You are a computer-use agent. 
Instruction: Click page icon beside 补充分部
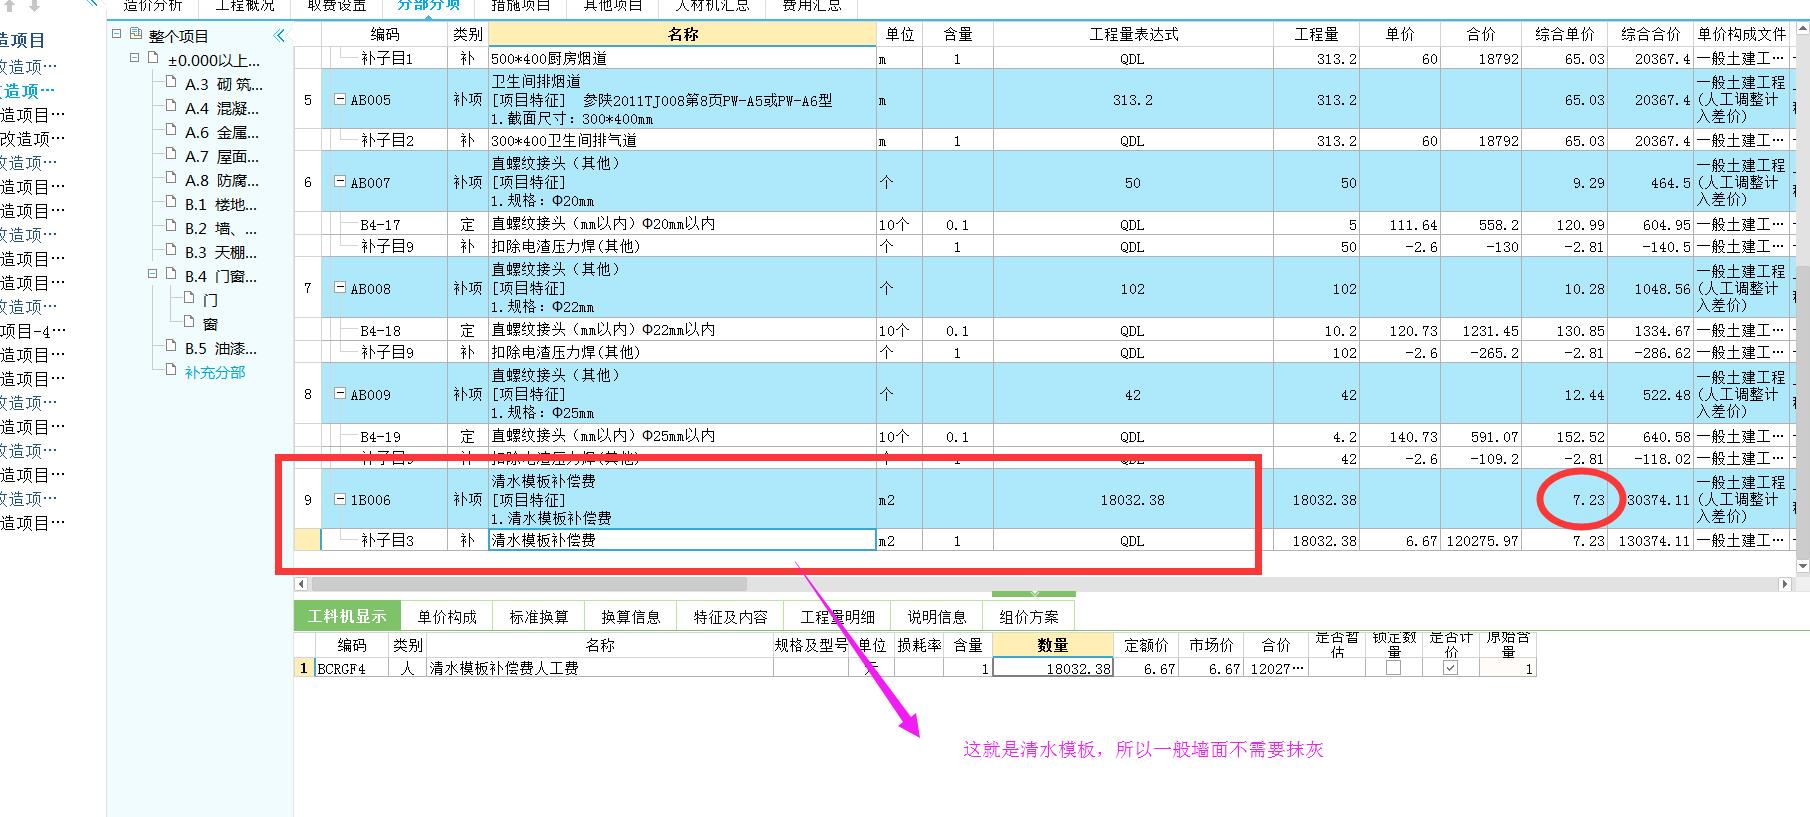[171, 371]
